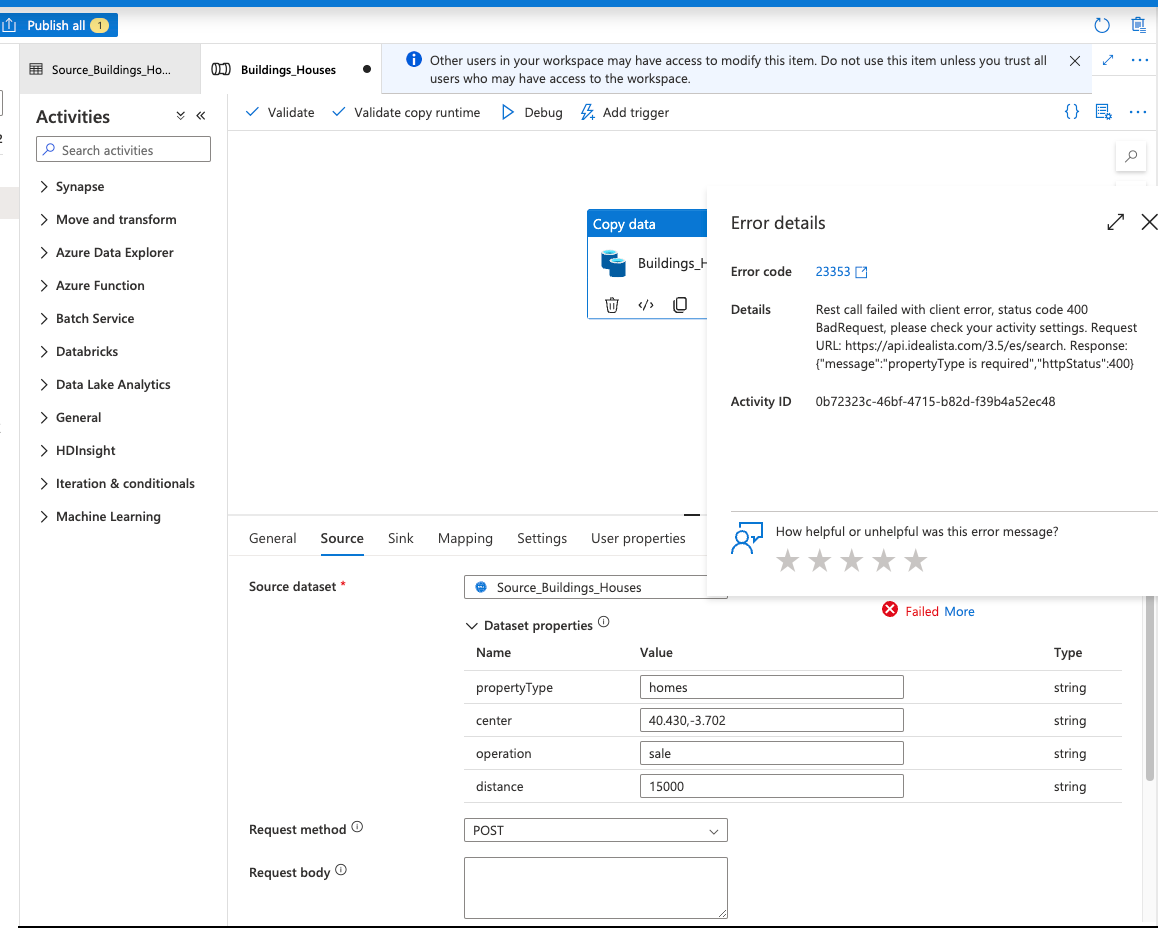Edit operation value field sale
This screenshot has width=1158, height=928.
[771, 753]
